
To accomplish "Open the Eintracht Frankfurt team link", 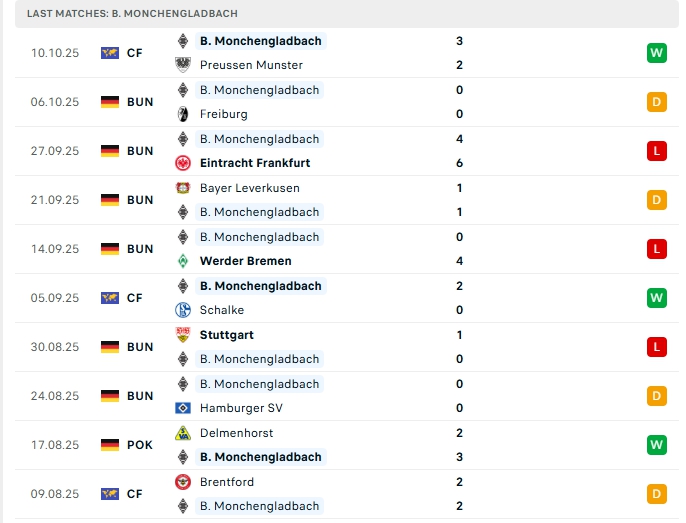I will [x=255, y=163].
